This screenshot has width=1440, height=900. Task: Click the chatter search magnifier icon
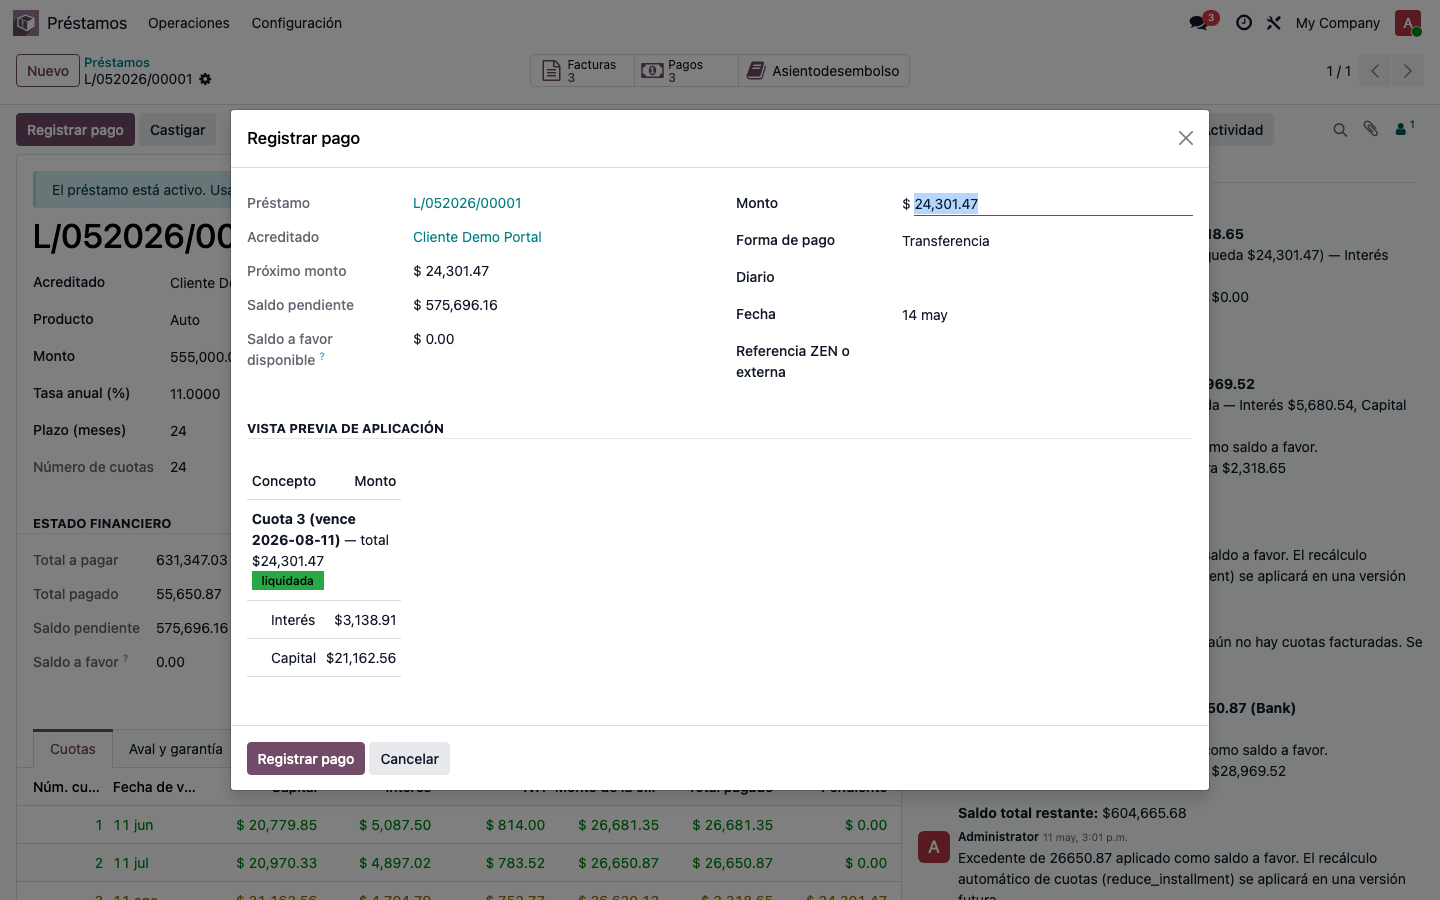pos(1340,130)
